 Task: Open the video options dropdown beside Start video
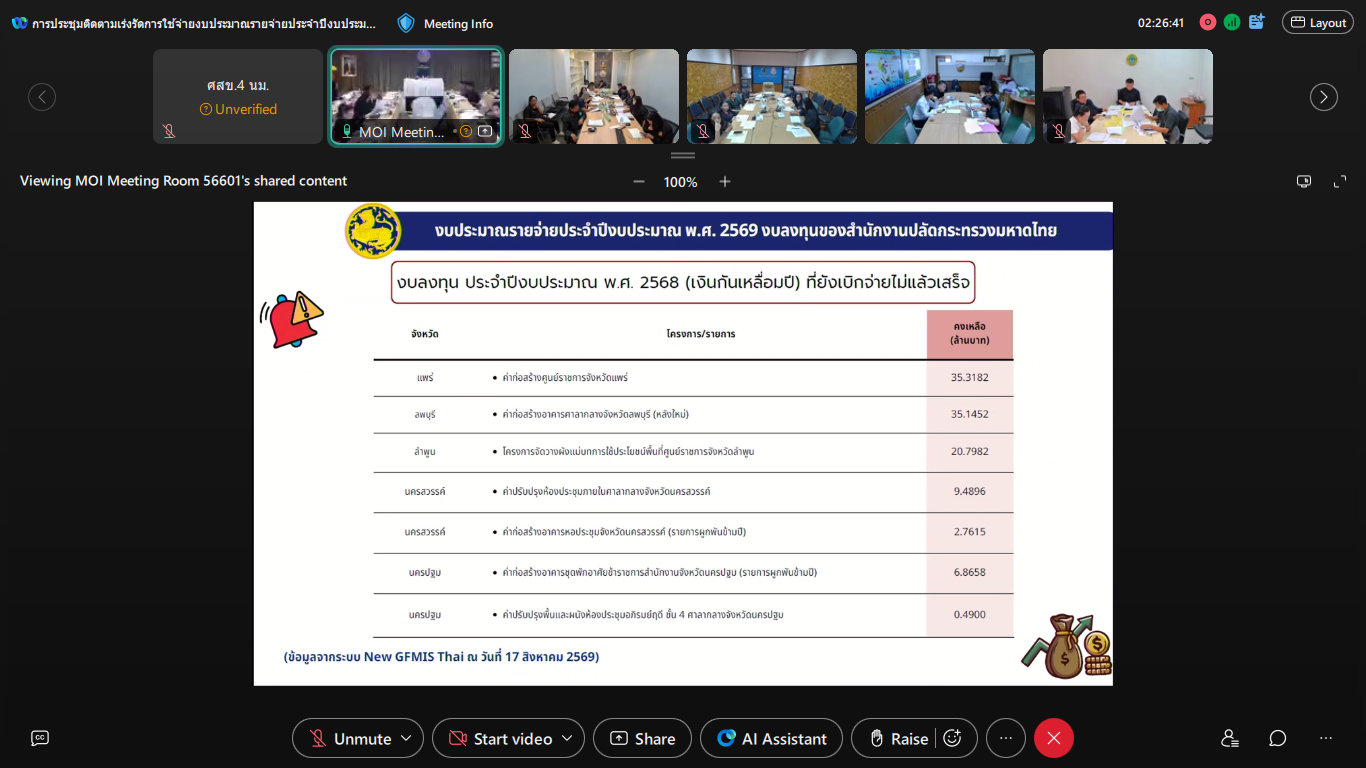(567, 739)
